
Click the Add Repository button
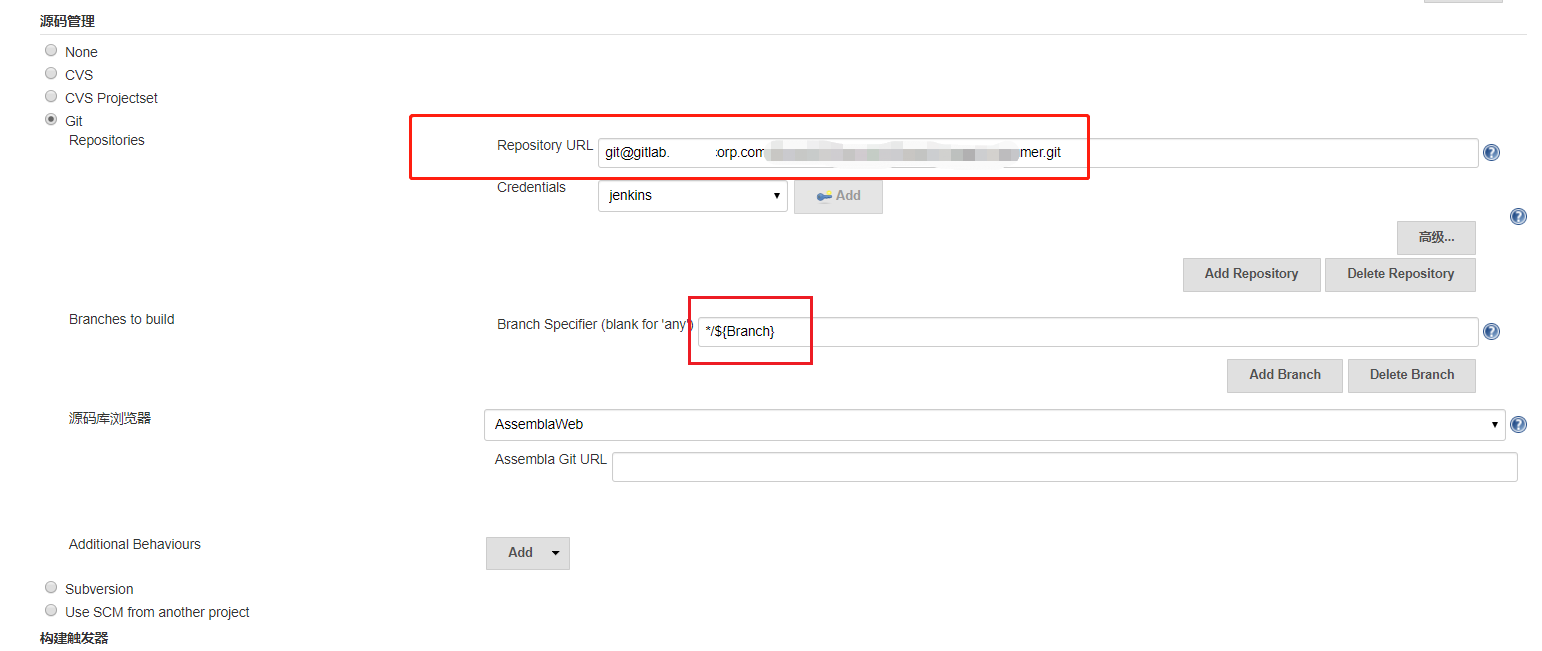(x=1251, y=274)
